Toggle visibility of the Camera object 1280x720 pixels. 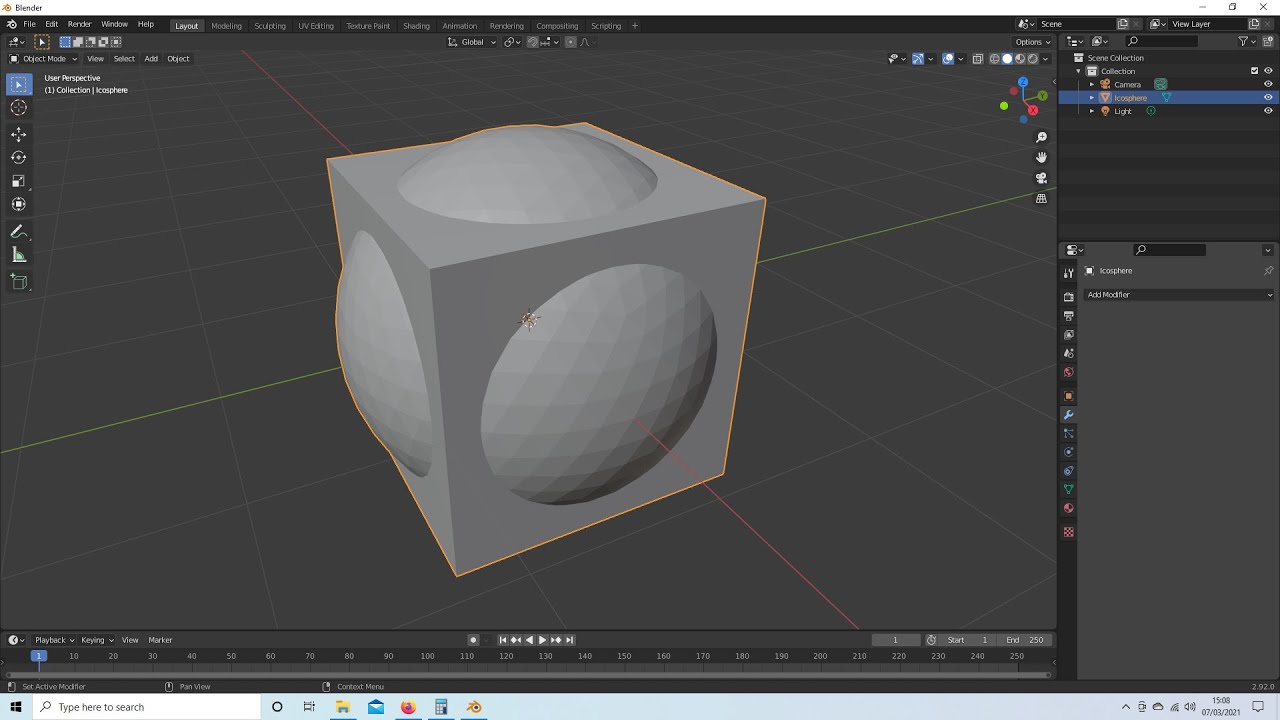tap(1268, 84)
